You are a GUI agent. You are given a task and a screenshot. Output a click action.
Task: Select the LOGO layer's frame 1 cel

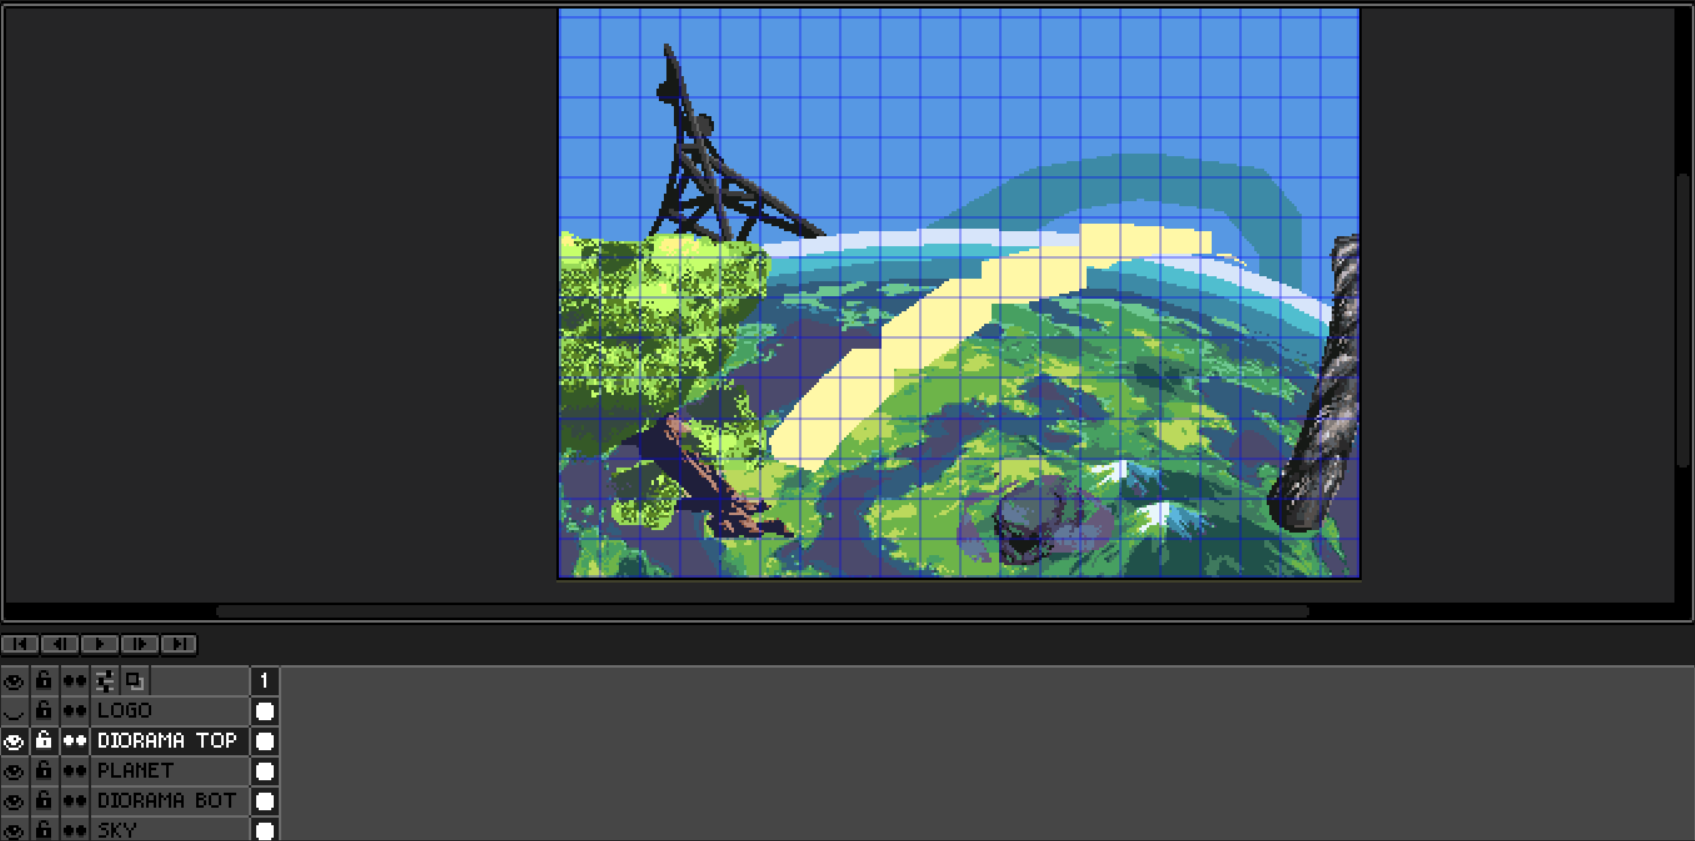pyautogui.click(x=264, y=711)
